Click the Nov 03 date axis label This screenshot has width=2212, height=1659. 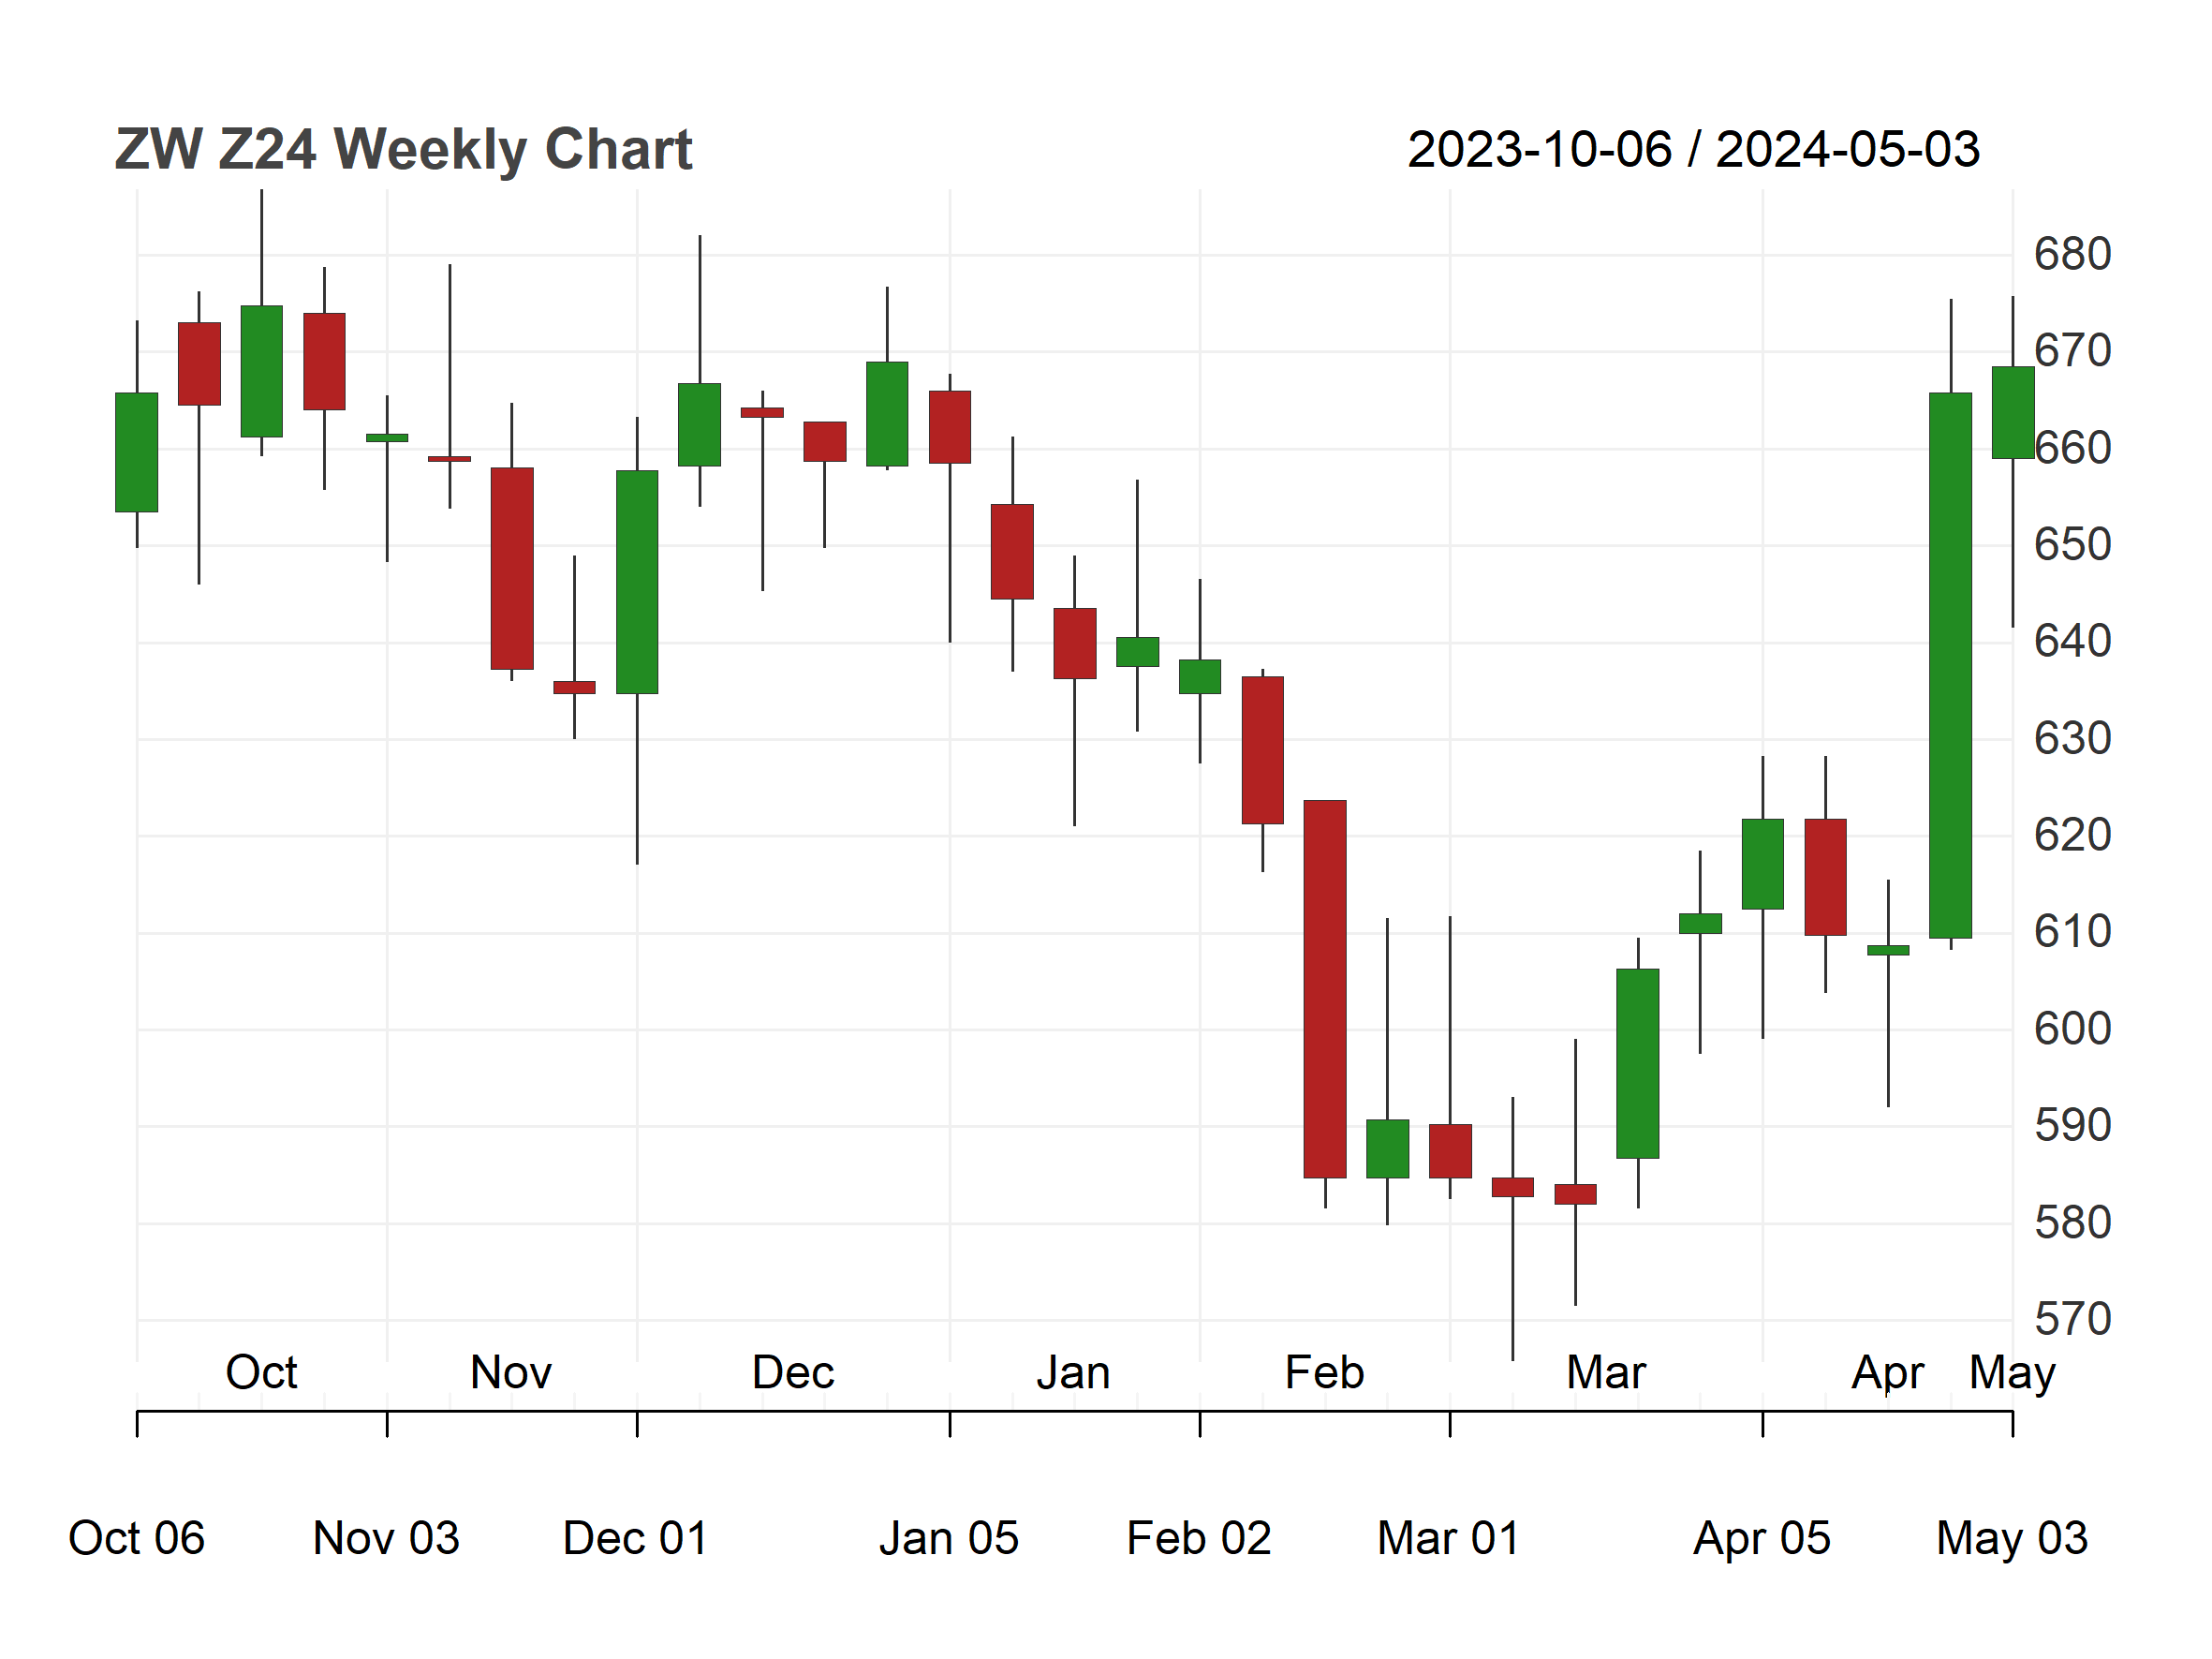click(386, 1538)
